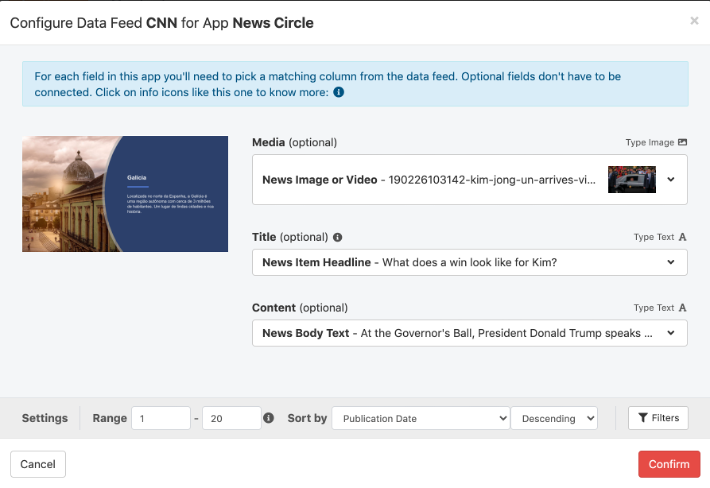This screenshot has width=710, height=488.
Task: Click the Type Image icon for Media
Action: [682, 142]
